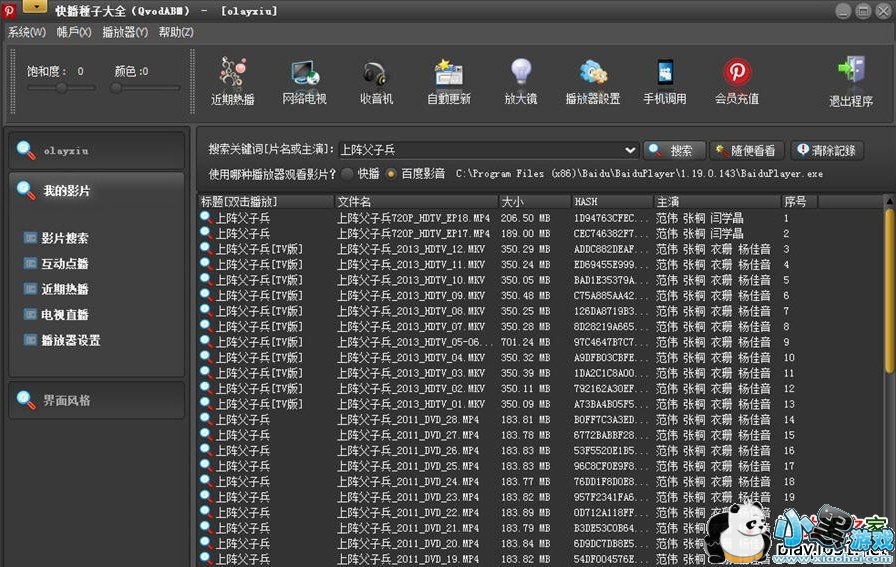Click size value 206.50 MB

click(x=525, y=218)
